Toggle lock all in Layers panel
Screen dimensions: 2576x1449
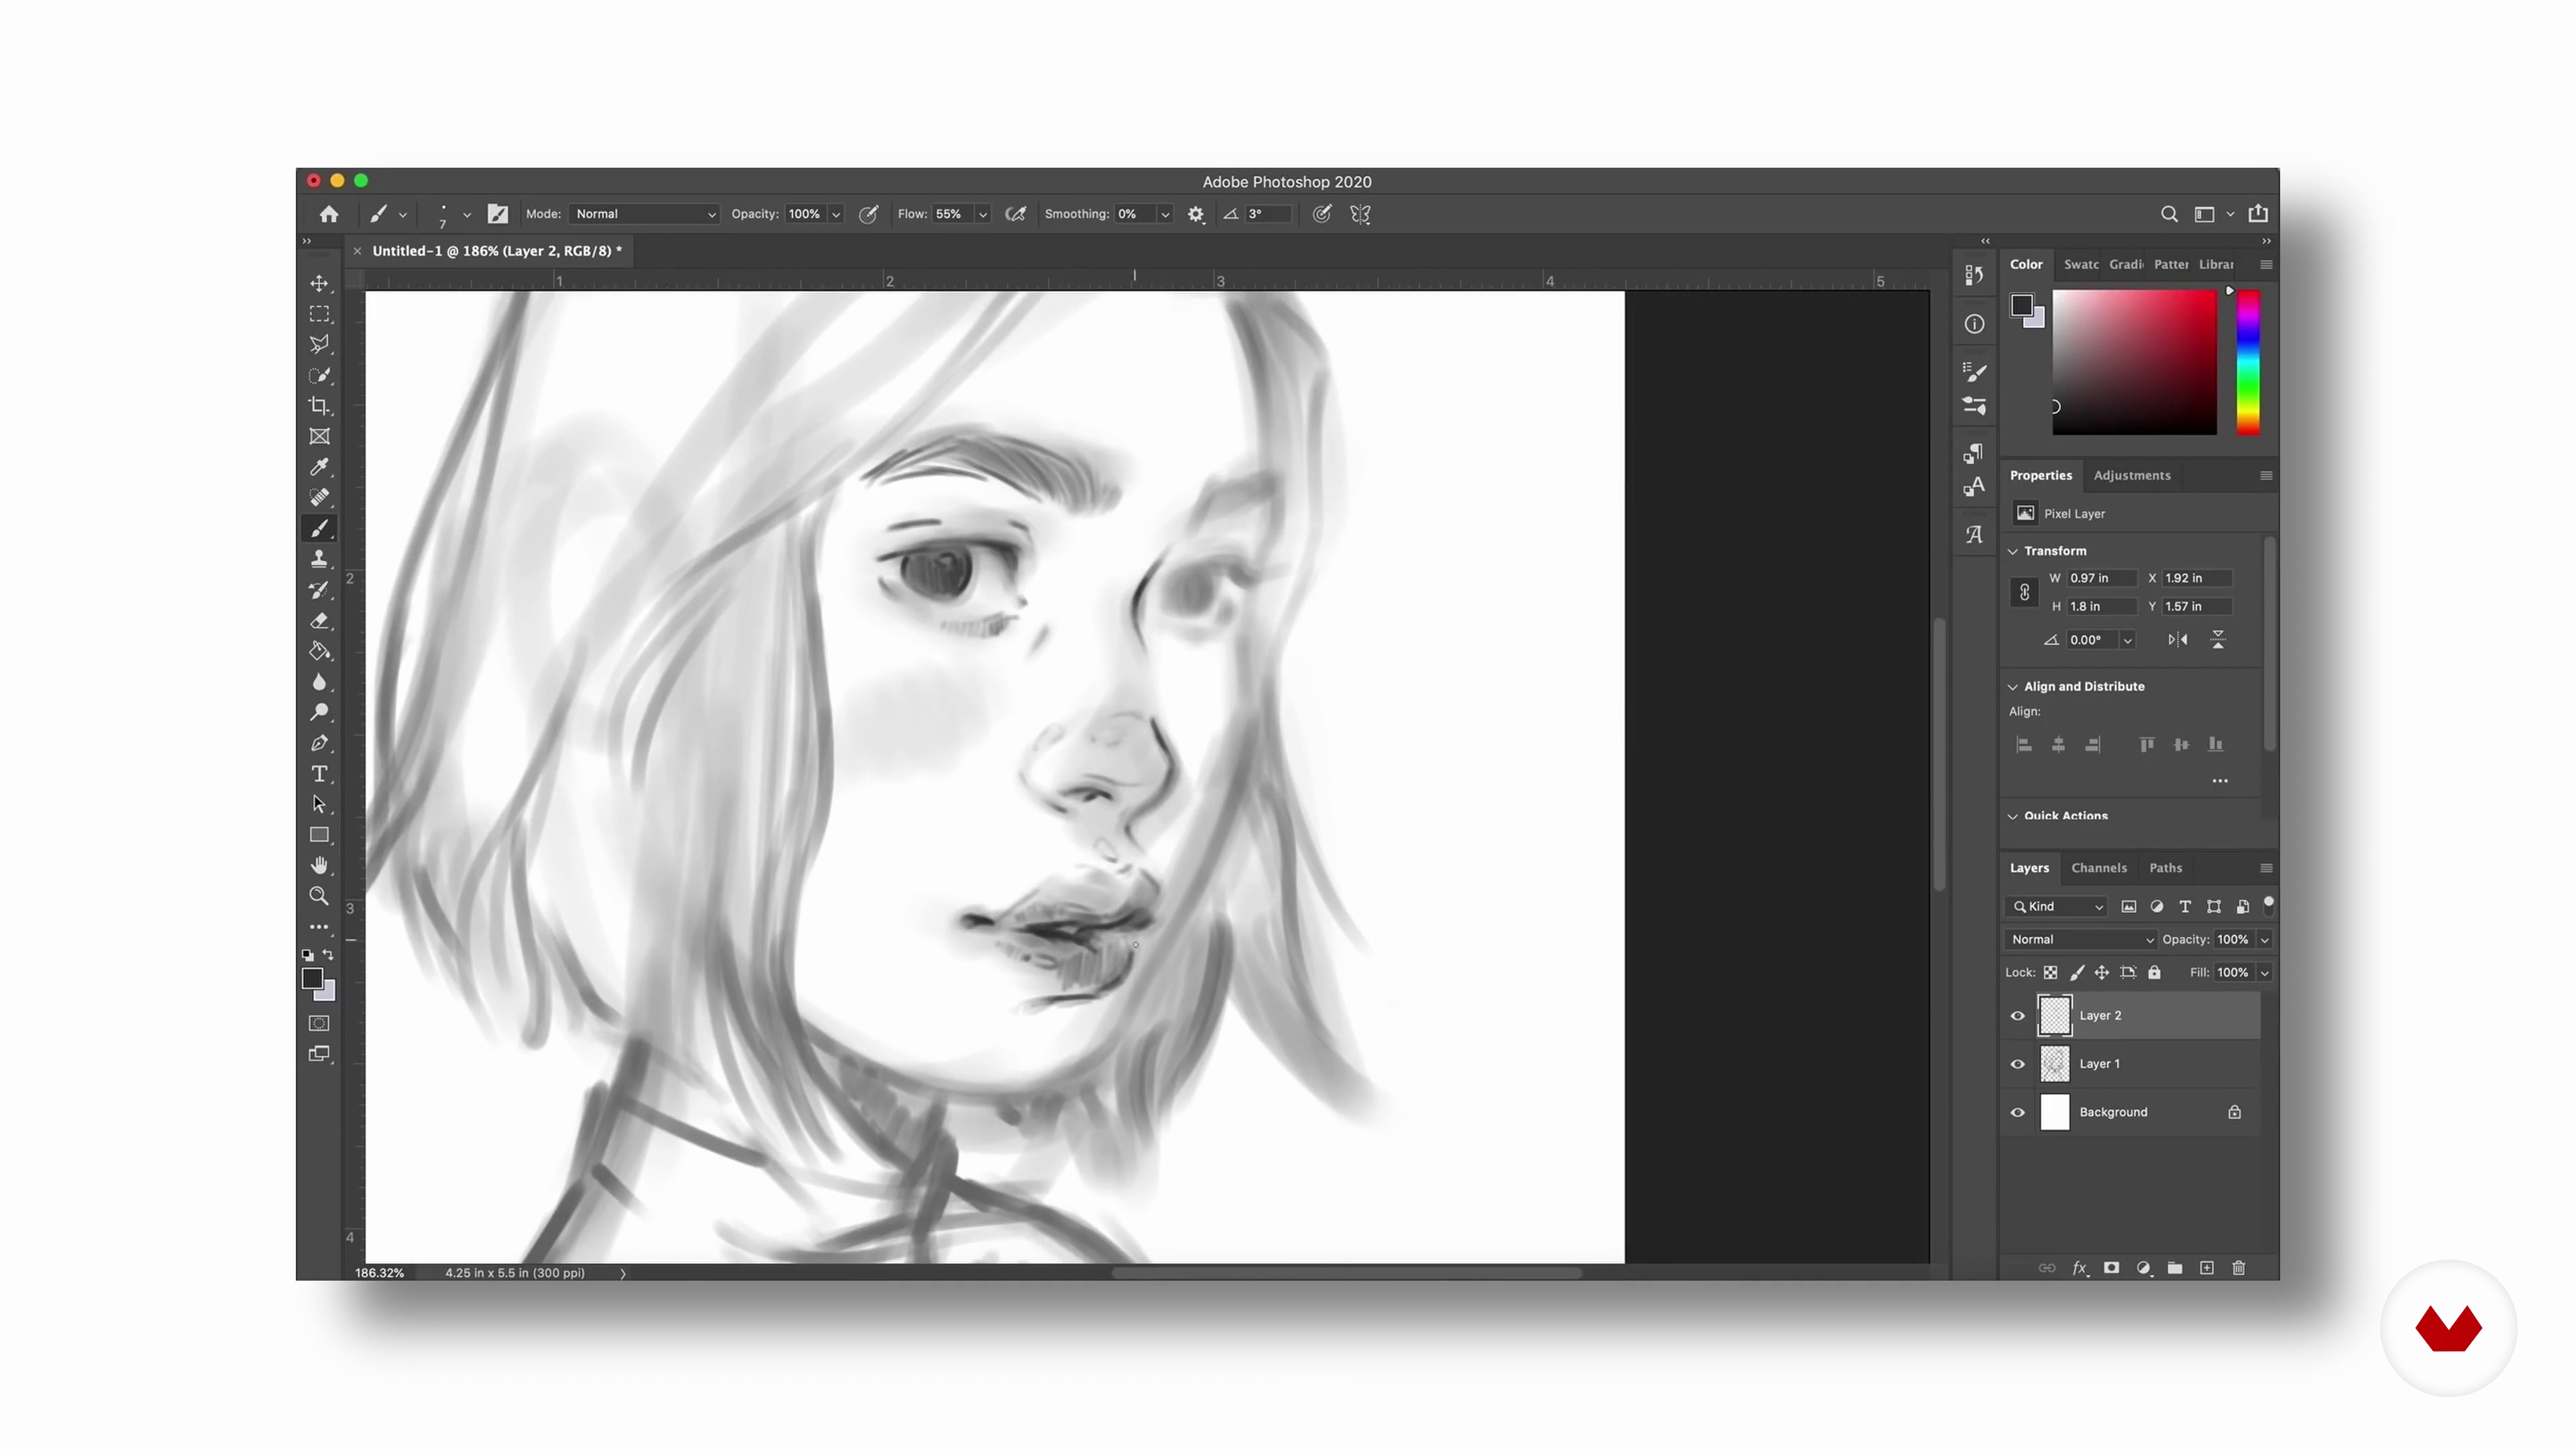point(2154,972)
